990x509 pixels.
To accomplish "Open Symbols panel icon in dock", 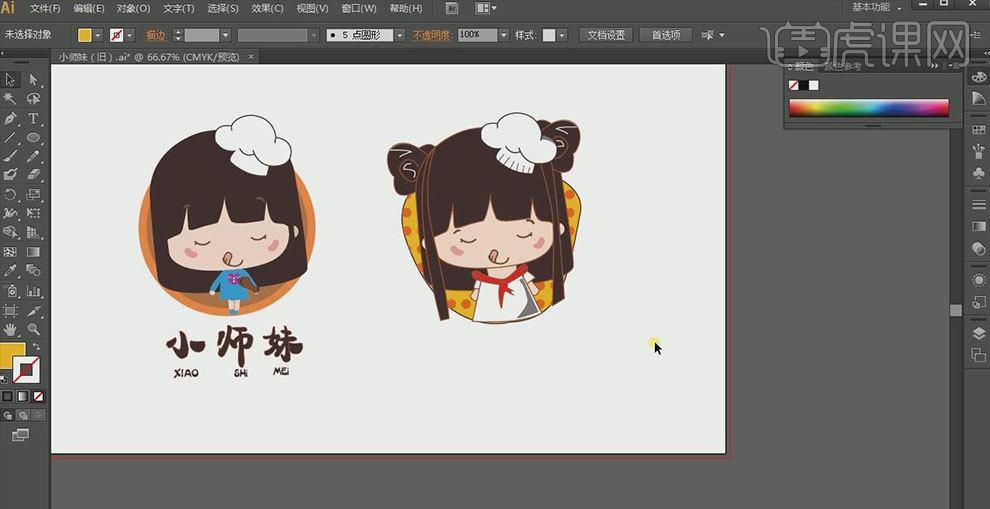I will pyautogui.click(x=977, y=172).
